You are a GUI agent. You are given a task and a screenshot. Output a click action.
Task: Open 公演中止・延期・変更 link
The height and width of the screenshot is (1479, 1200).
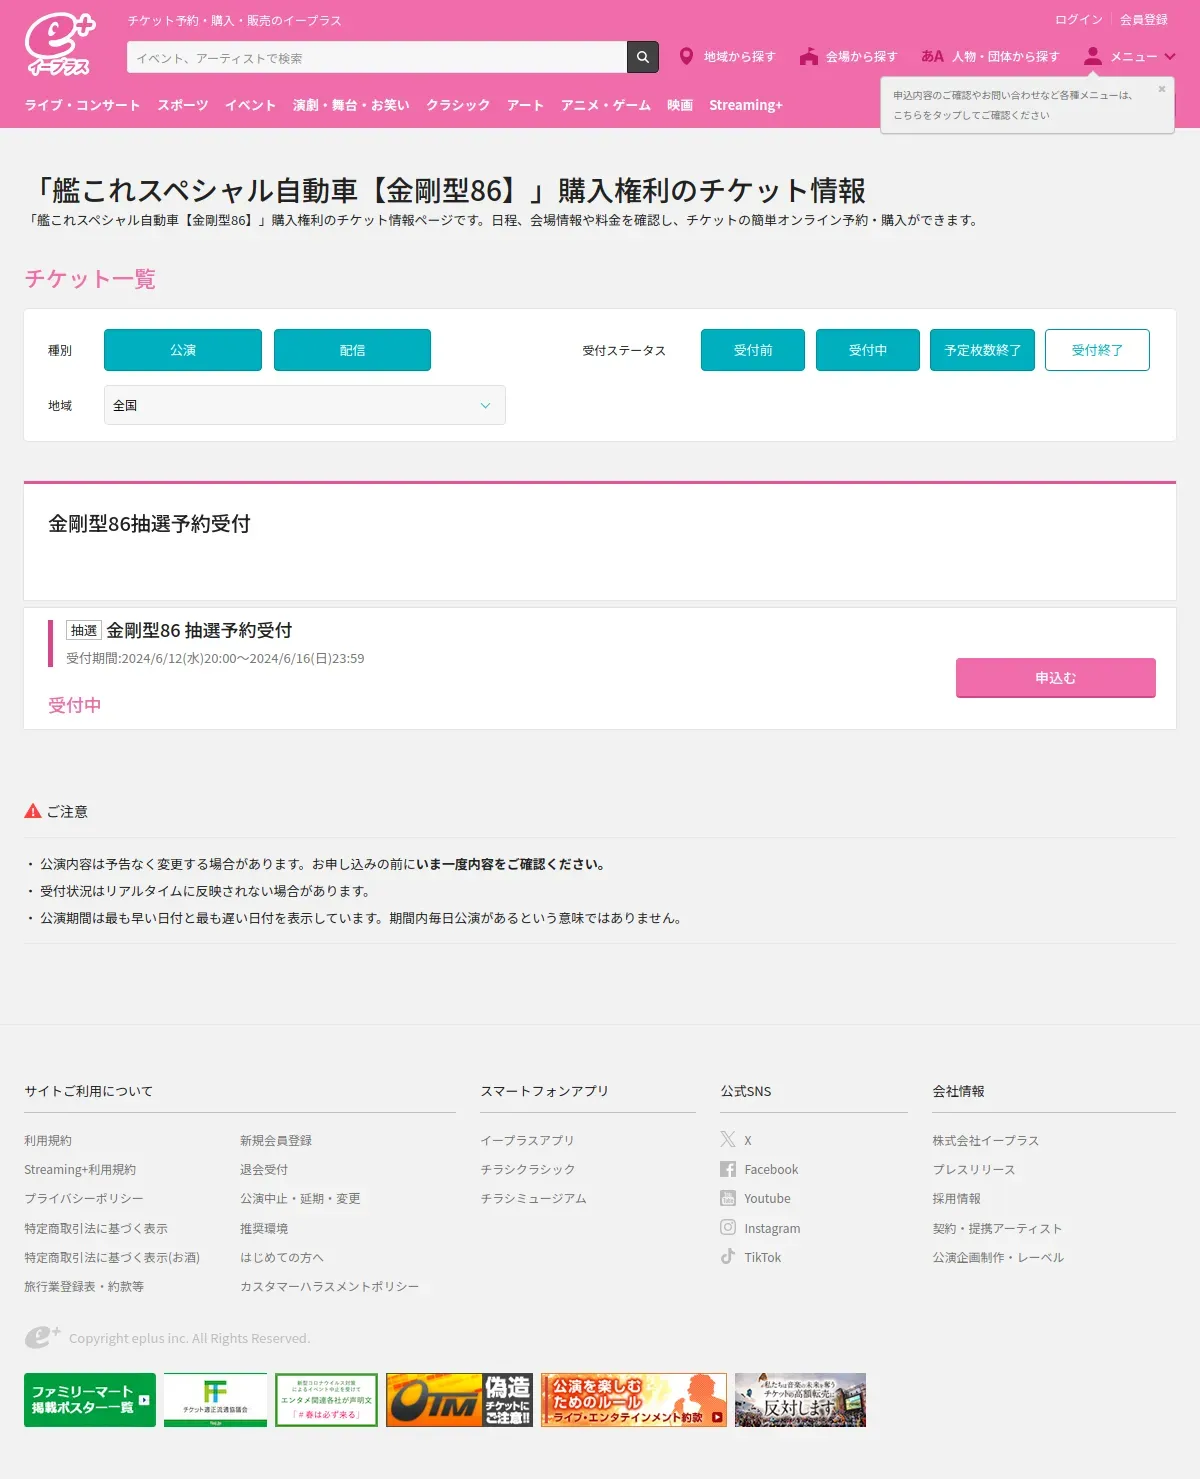300,1198
